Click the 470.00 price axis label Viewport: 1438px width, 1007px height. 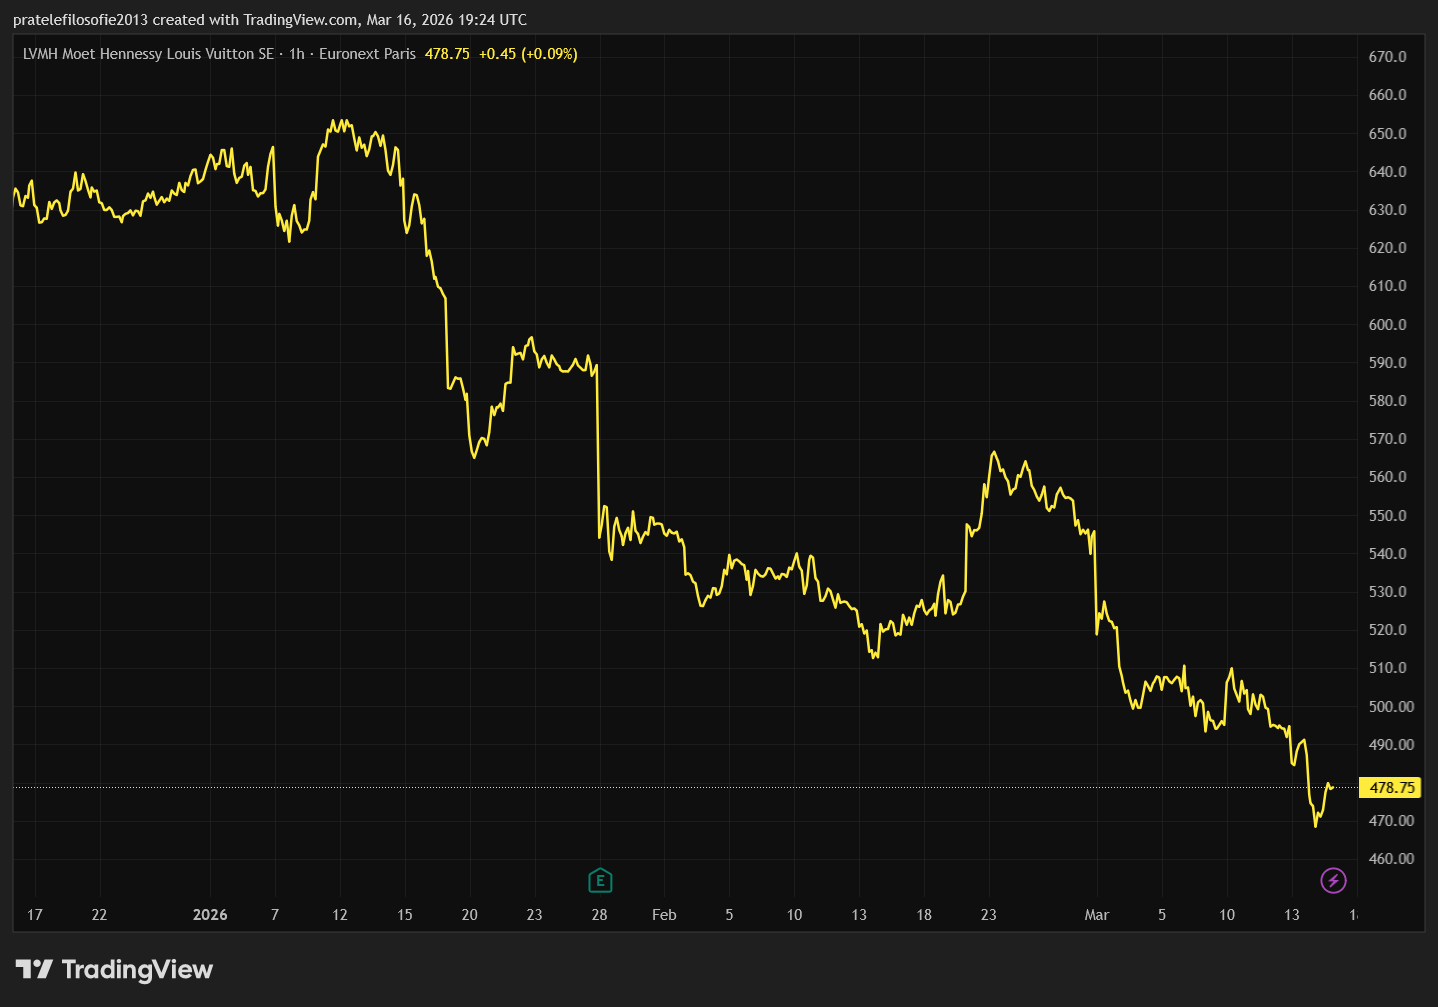tap(1391, 821)
